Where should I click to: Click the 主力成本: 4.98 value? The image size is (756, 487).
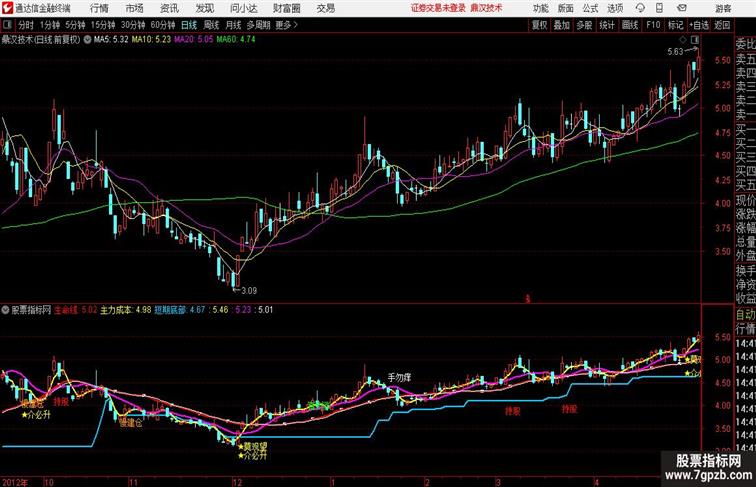[x=125, y=310]
